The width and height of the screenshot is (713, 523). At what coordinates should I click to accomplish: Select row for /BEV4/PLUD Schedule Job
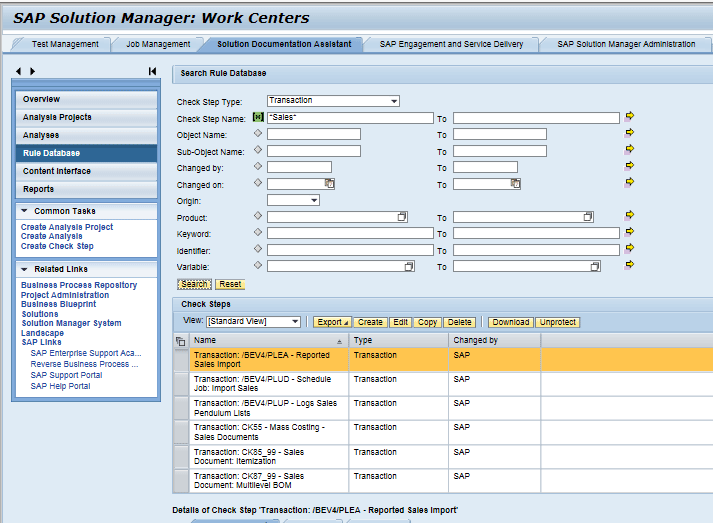click(181, 384)
